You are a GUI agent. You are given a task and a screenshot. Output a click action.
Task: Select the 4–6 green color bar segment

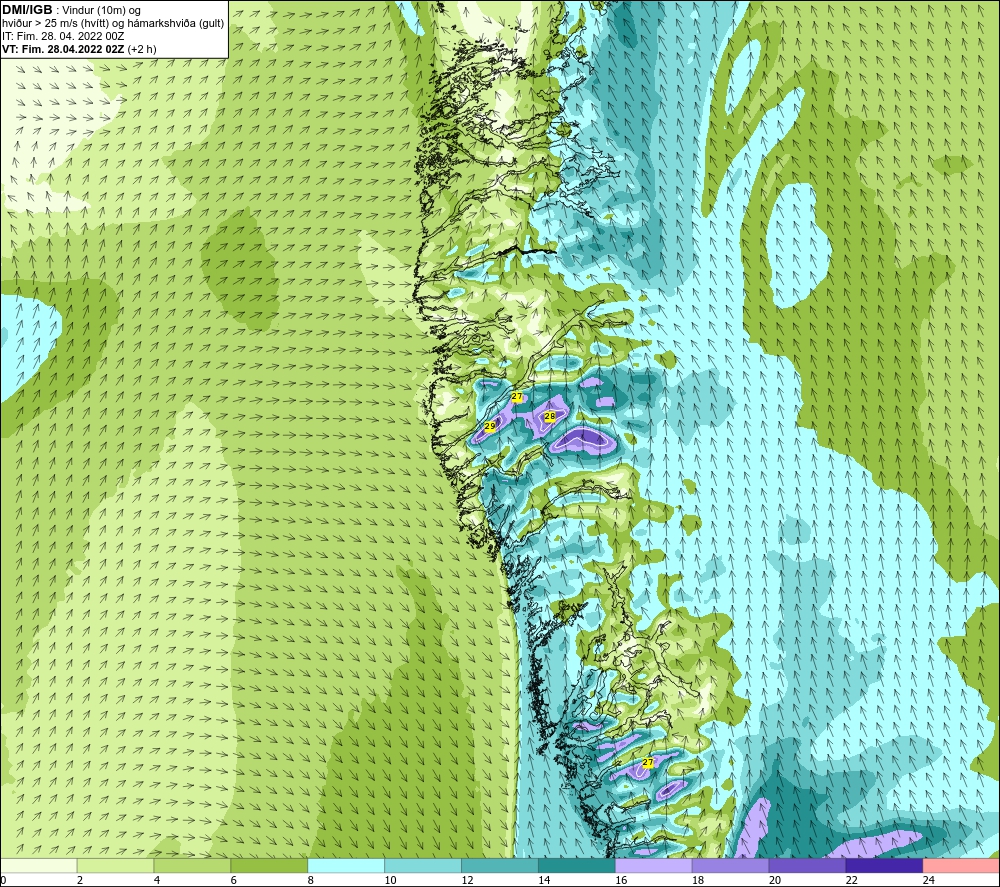pos(192,865)
